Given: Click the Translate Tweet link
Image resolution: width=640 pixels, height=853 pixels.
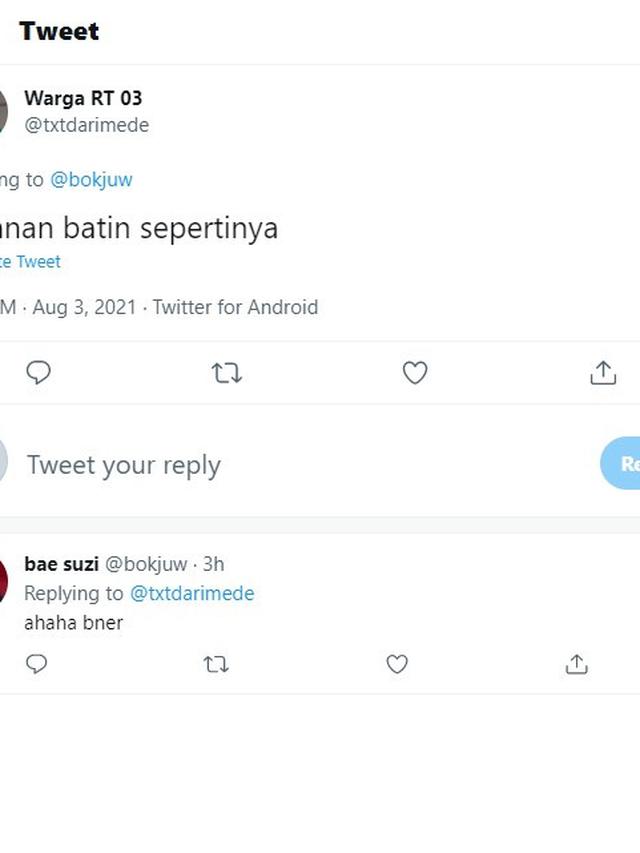Looking at the screenshot, I should point(30,261).
